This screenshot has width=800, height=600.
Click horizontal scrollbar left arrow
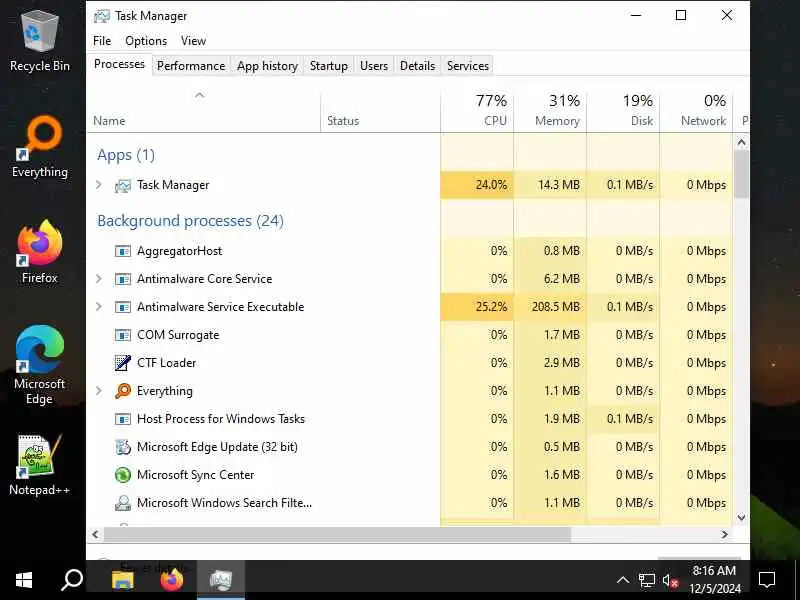point(95,535)
